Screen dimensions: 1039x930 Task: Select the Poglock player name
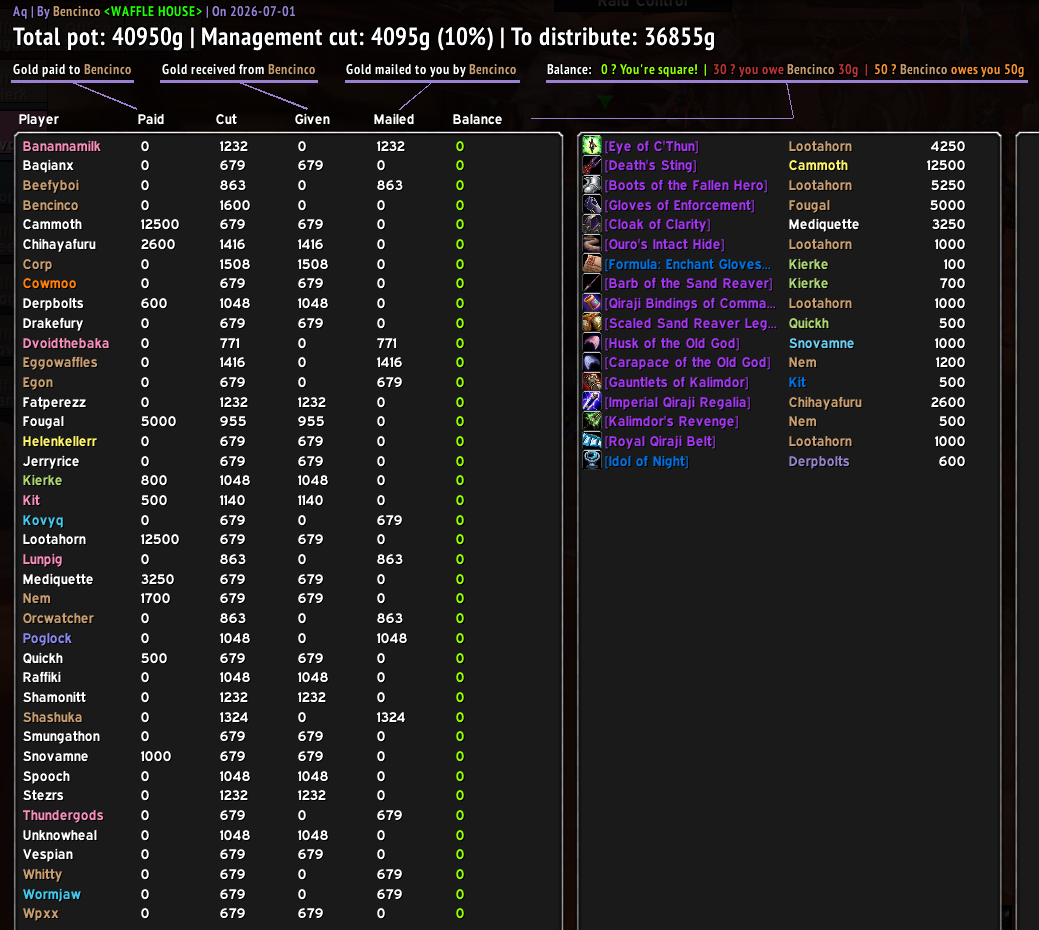pos(47,639)
